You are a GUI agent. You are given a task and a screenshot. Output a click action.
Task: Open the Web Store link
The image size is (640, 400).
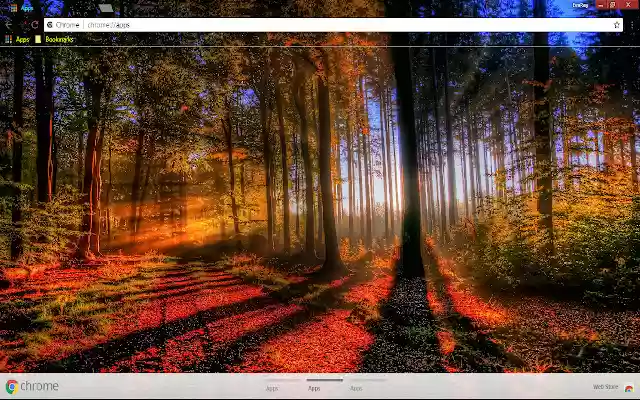click(x=606, y=387)
